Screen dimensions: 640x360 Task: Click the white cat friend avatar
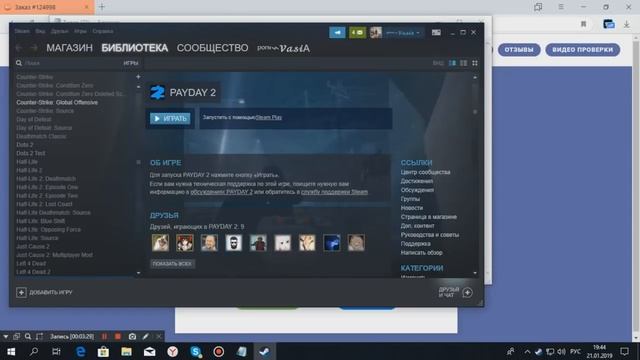283,243
